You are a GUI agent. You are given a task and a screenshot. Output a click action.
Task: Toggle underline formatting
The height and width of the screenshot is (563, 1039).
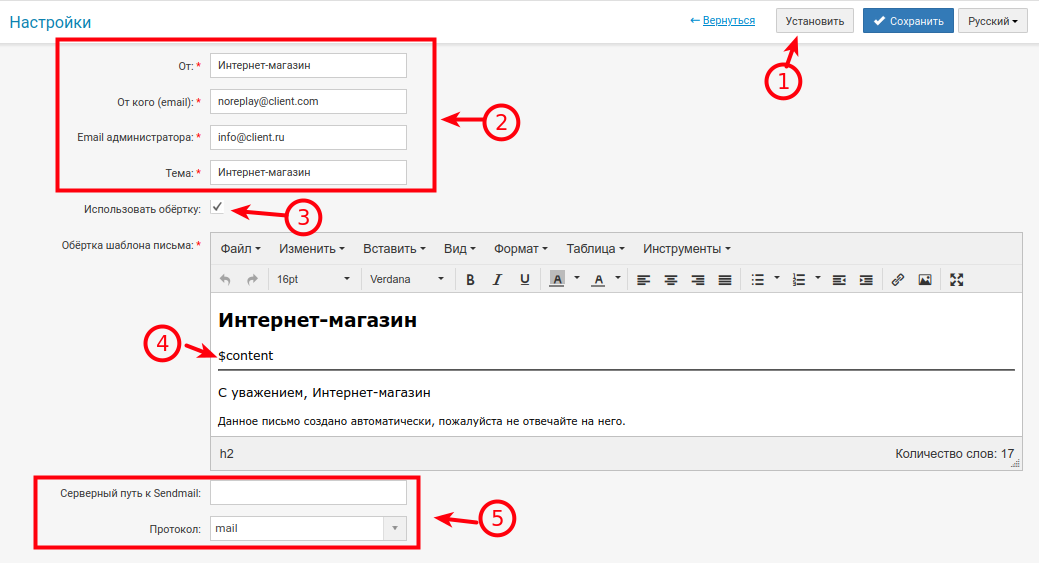[x=524, y=280]
